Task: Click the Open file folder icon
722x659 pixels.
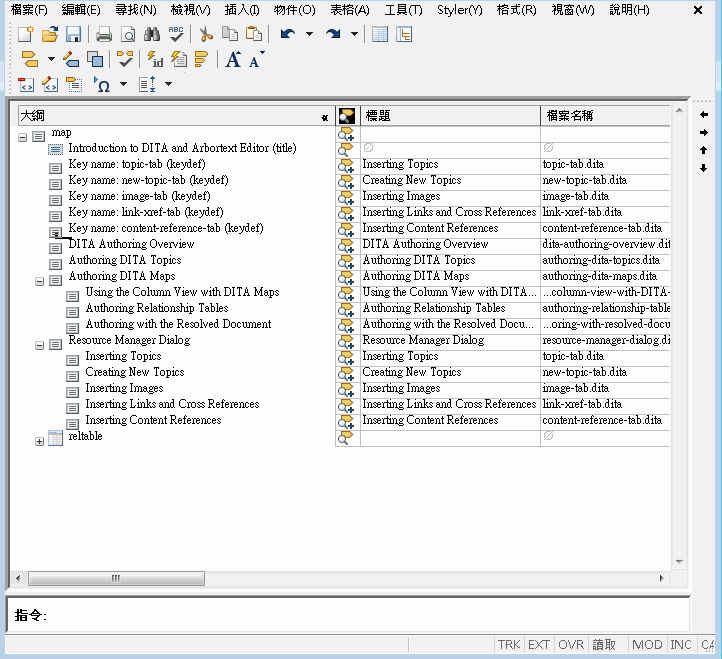Action: tap(50, 34)
